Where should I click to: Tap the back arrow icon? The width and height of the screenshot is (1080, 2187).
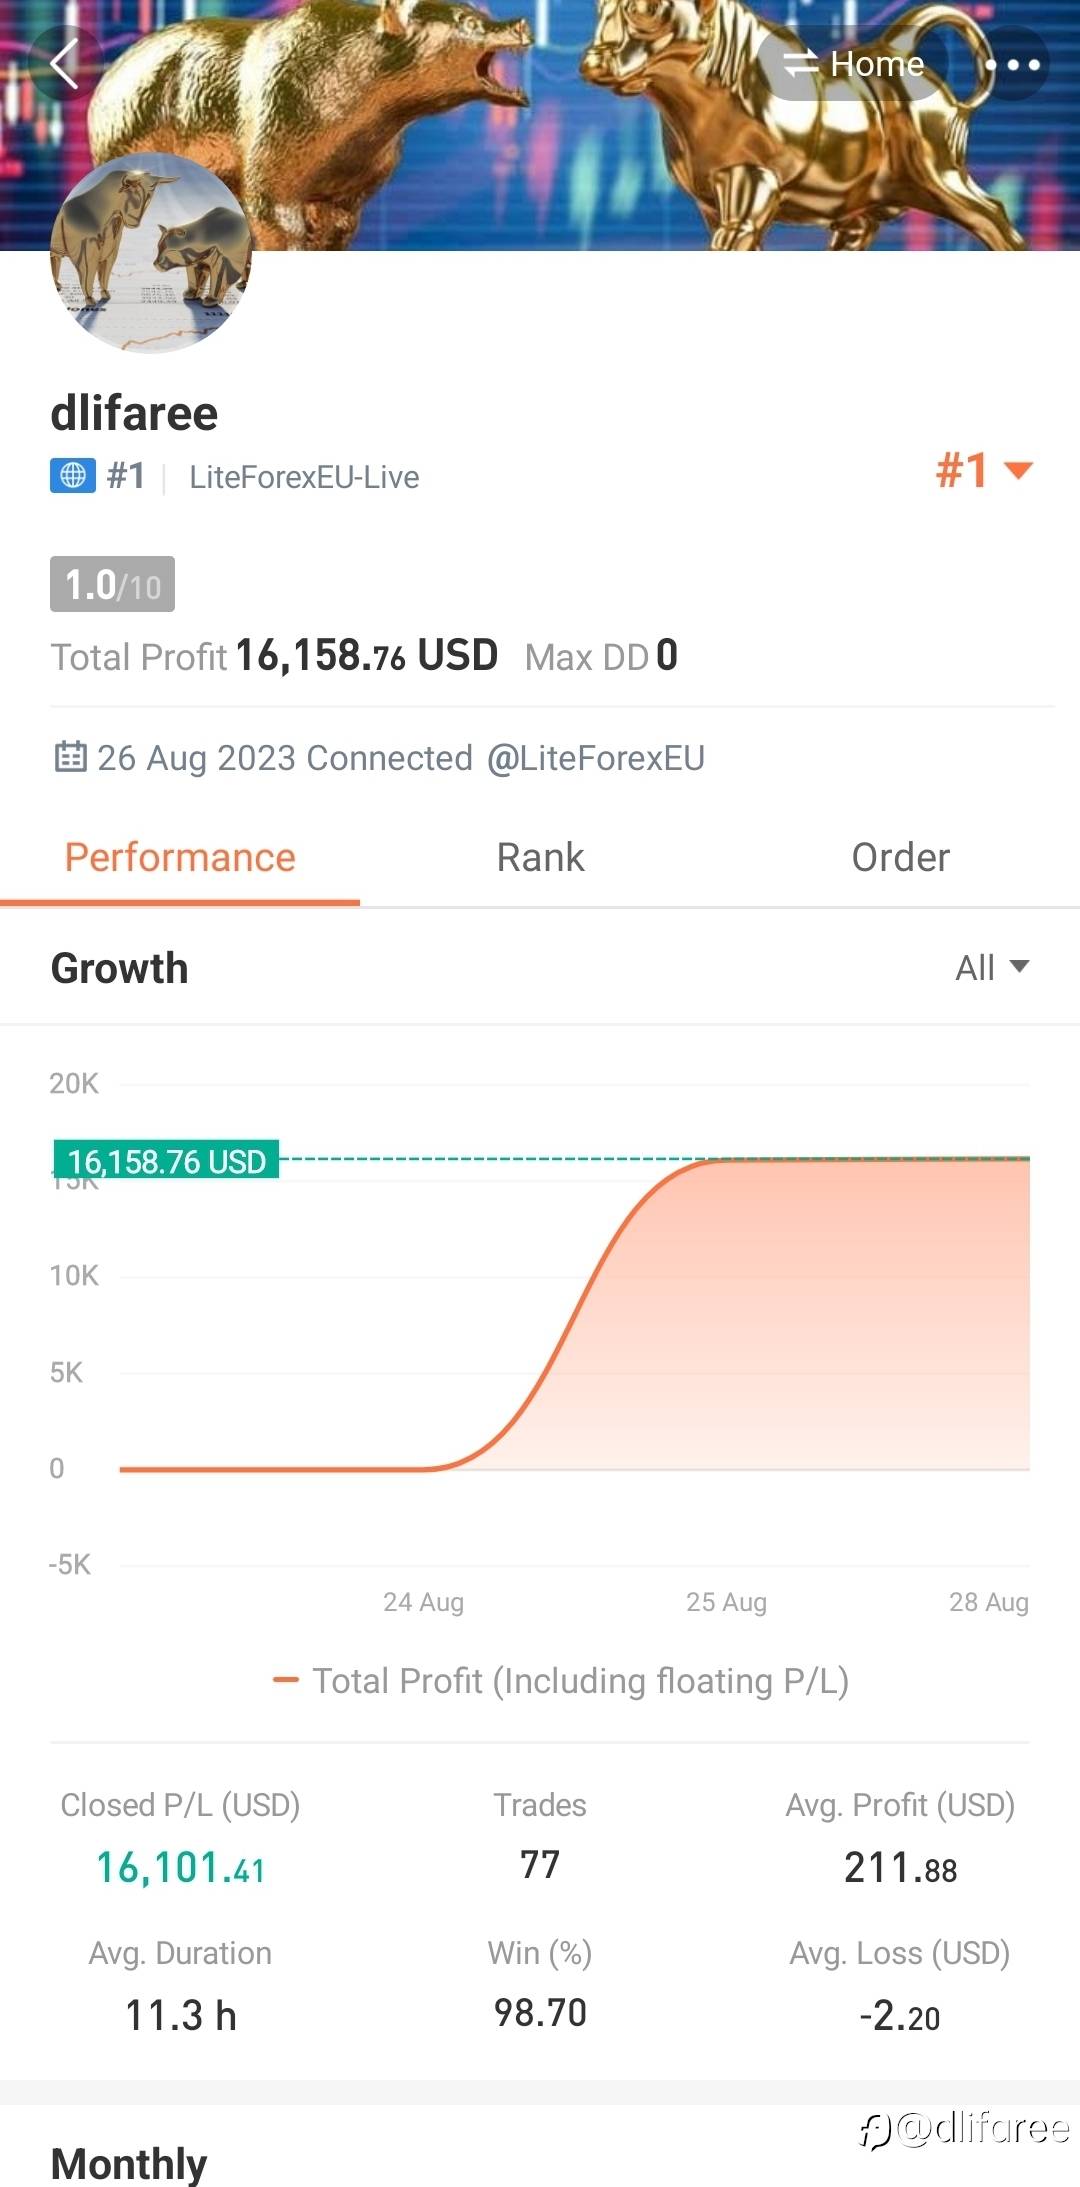(x=64, y=65)
